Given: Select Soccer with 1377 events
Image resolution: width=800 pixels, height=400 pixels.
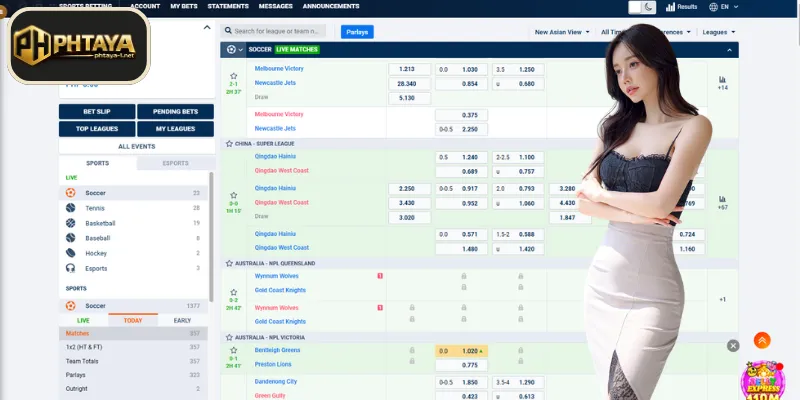Looking at the screenshot, I should point(133,306).
